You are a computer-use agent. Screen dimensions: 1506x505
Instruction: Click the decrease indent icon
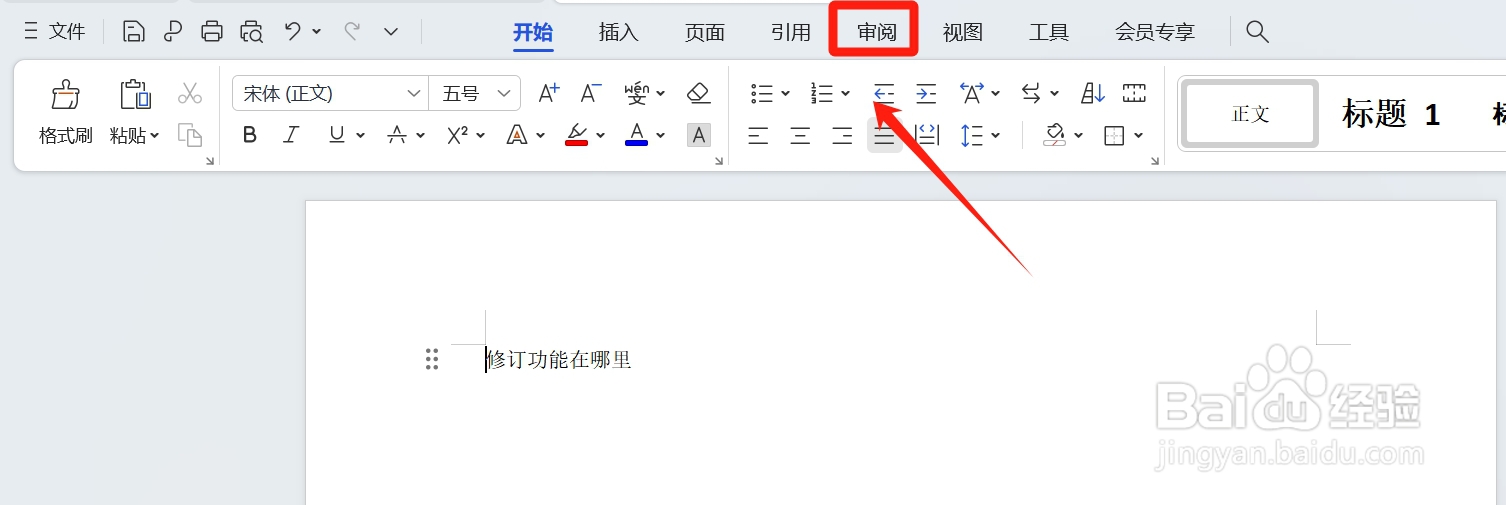coord(884,94)
